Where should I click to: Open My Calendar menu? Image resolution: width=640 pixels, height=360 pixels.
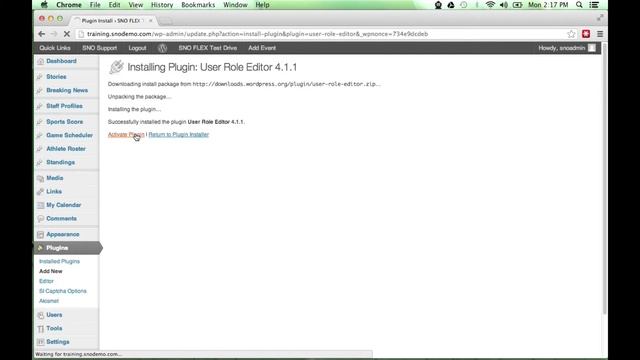point(64,205)
